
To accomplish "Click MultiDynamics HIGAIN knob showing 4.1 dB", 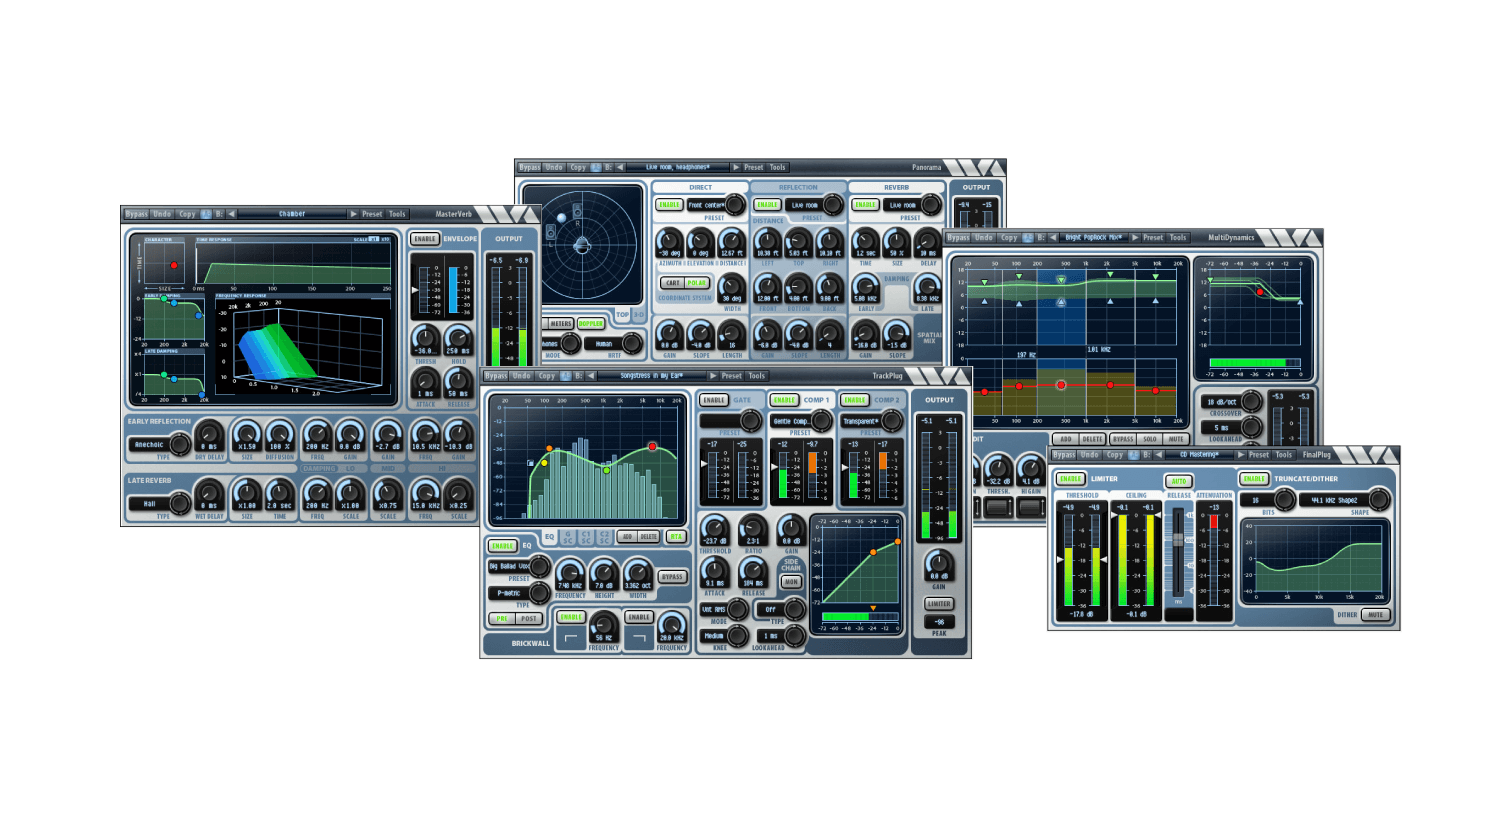I will click(x=1031, y=468).
